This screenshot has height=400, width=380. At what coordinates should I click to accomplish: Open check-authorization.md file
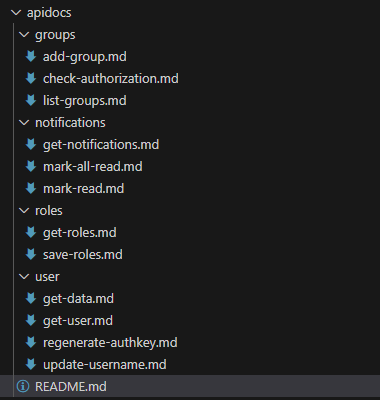tap(111, 78)
